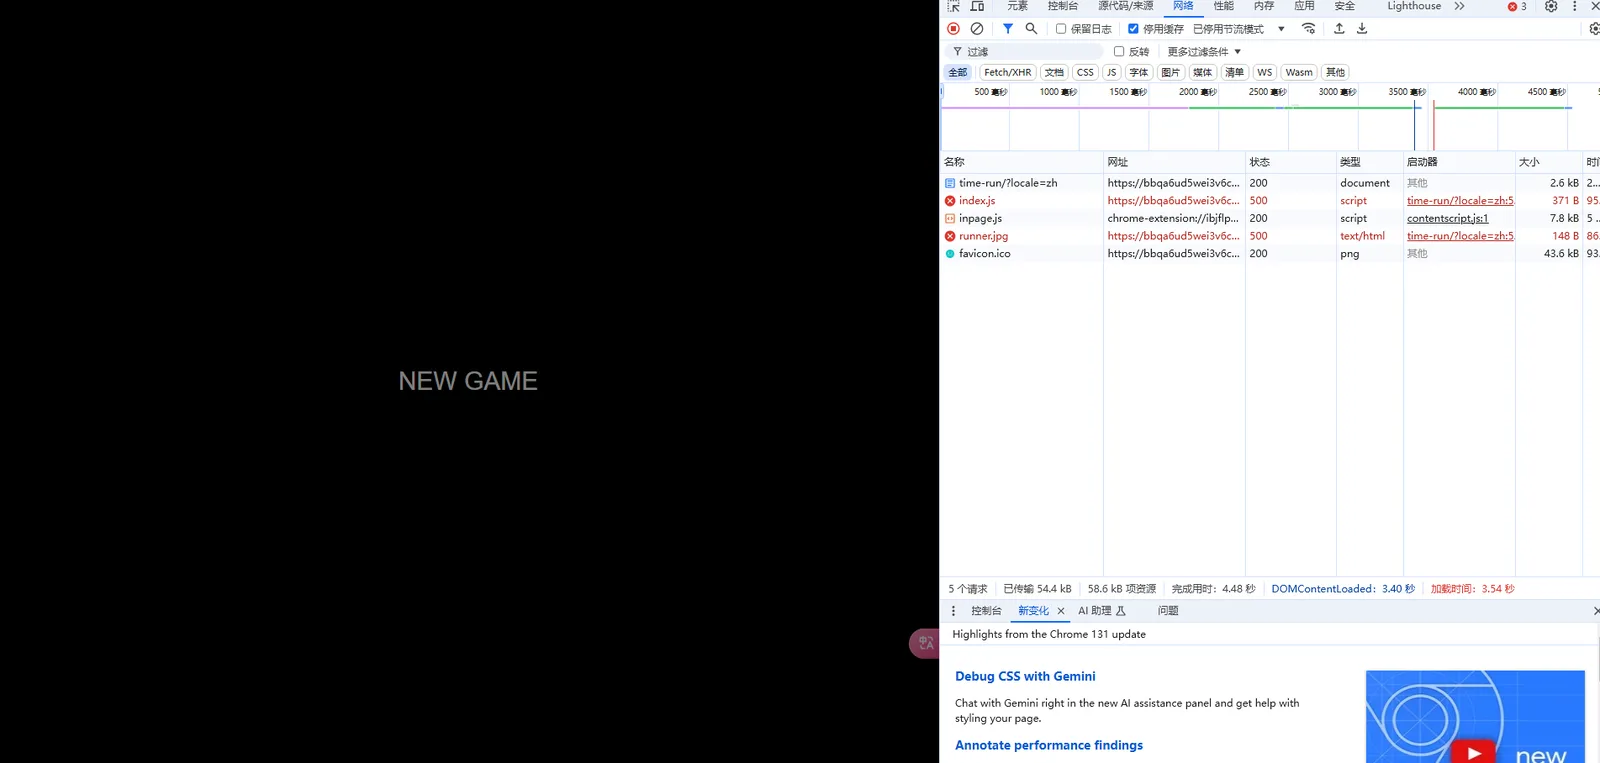Toggle the network filter funnel icon
The height and width of the screenshot is (763, 1600).
pos(1008,29)
